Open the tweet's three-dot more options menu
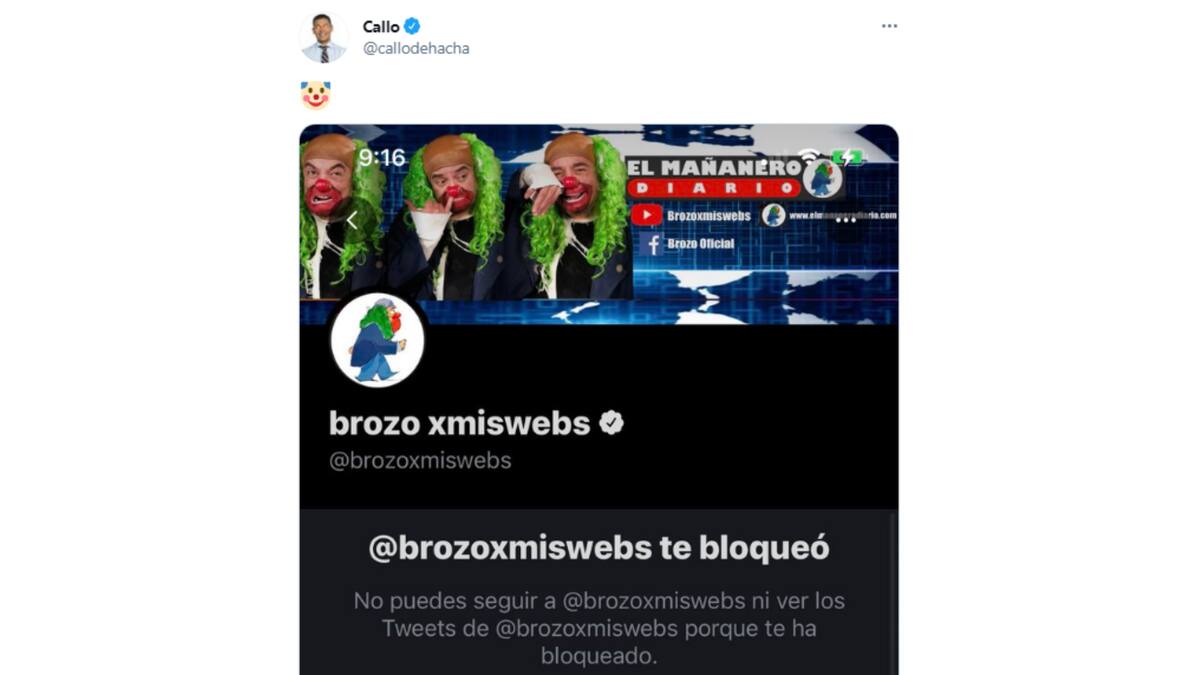Image resolution: width=1200 pixels, height=675 pixels. [x=889, y=26]
